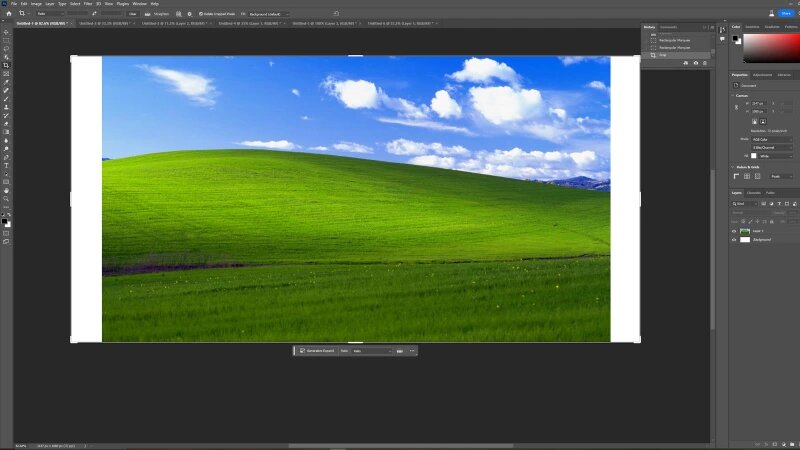Screen dimensions: 800x450
Task: Open the 8 Bits/Channel dropdown
Action: [x=772, y=147]
